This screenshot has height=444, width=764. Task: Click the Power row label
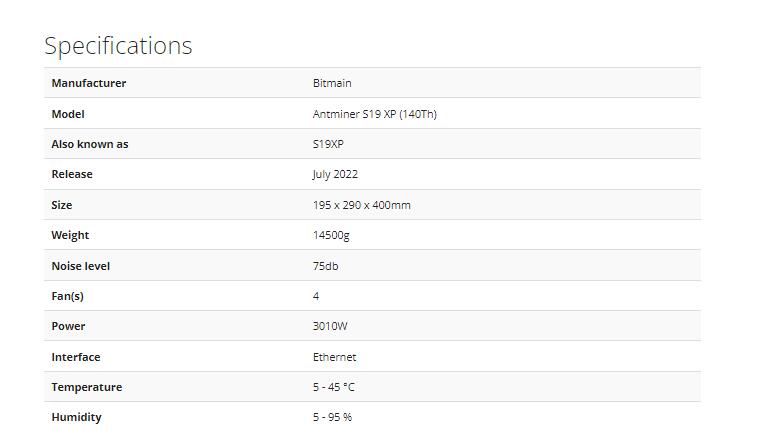coord(68,326)
